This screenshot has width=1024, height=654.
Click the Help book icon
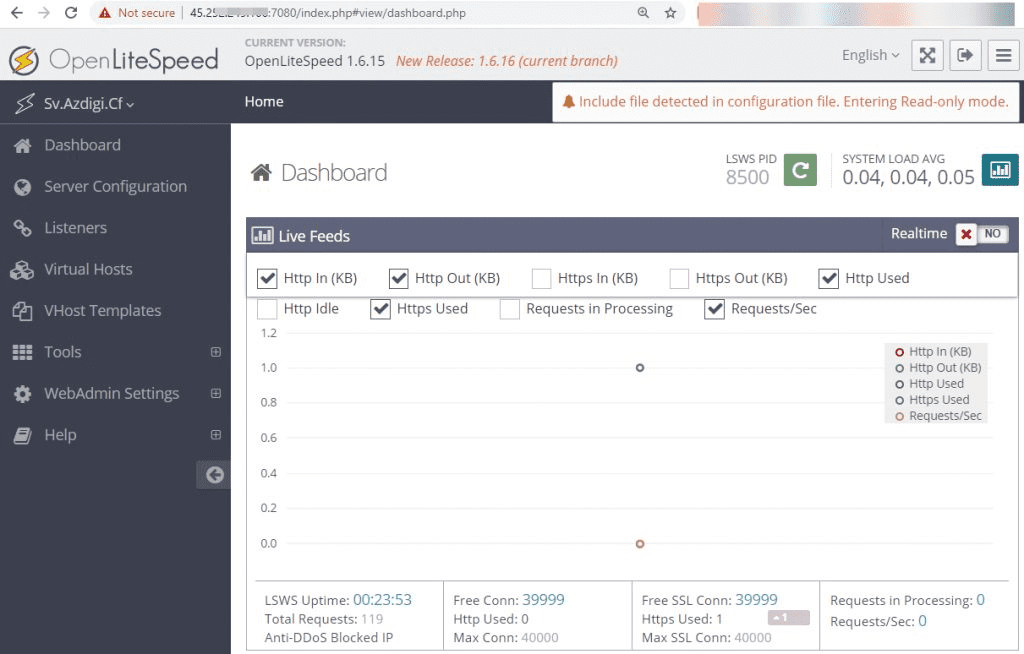(x=22, y=435)
